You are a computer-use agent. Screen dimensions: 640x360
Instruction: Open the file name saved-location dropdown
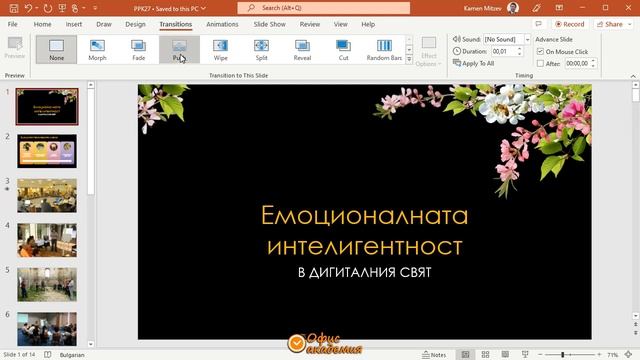point(203,8)
